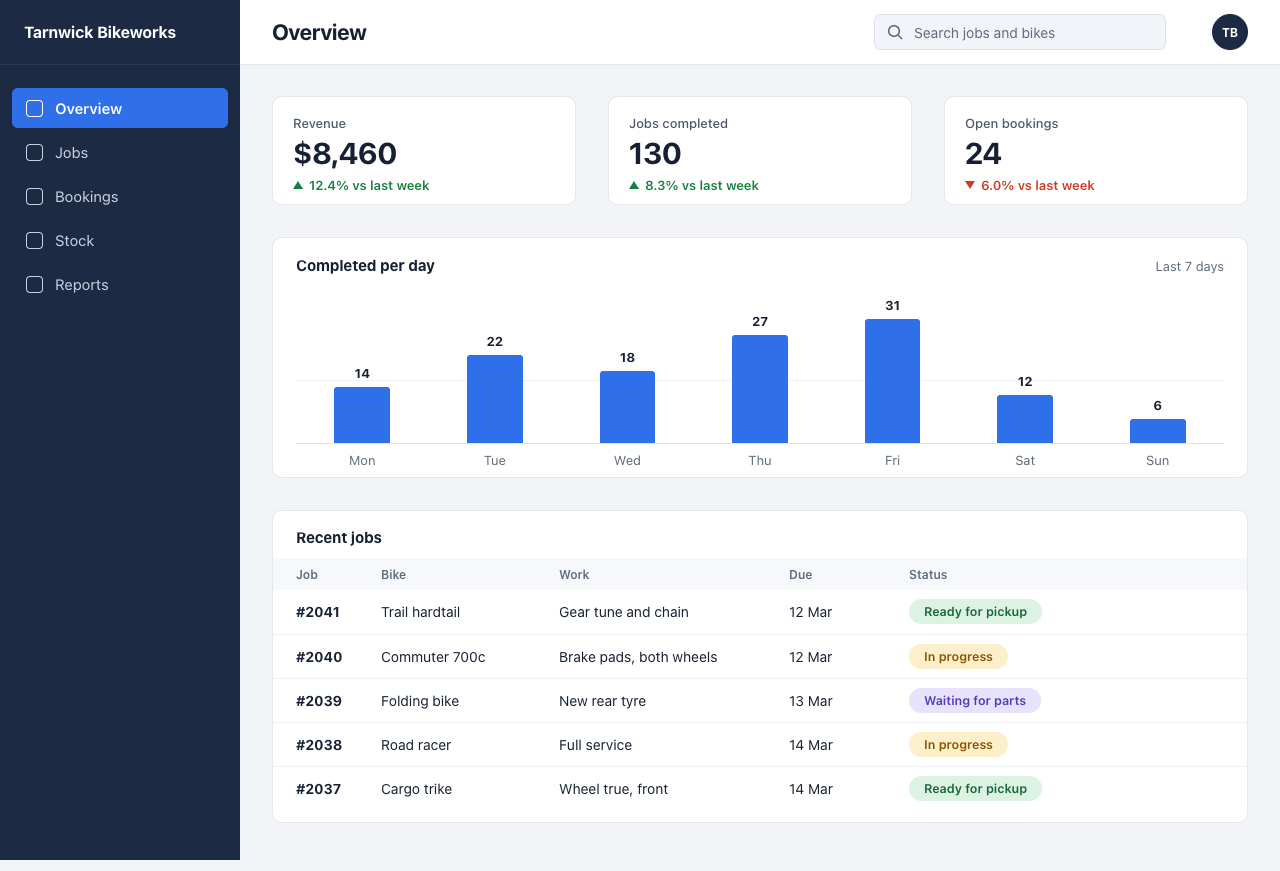Click the Sunday bar in the chart
This screenshot has height=871, width=1280.
click(x=1158, y=431)
